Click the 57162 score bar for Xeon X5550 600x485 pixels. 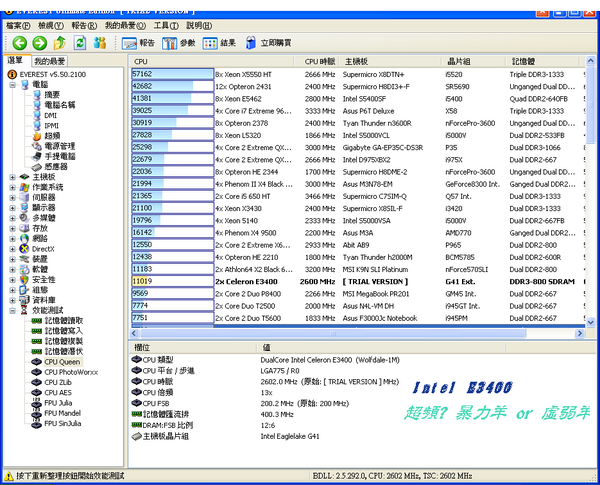coord(173,74)
